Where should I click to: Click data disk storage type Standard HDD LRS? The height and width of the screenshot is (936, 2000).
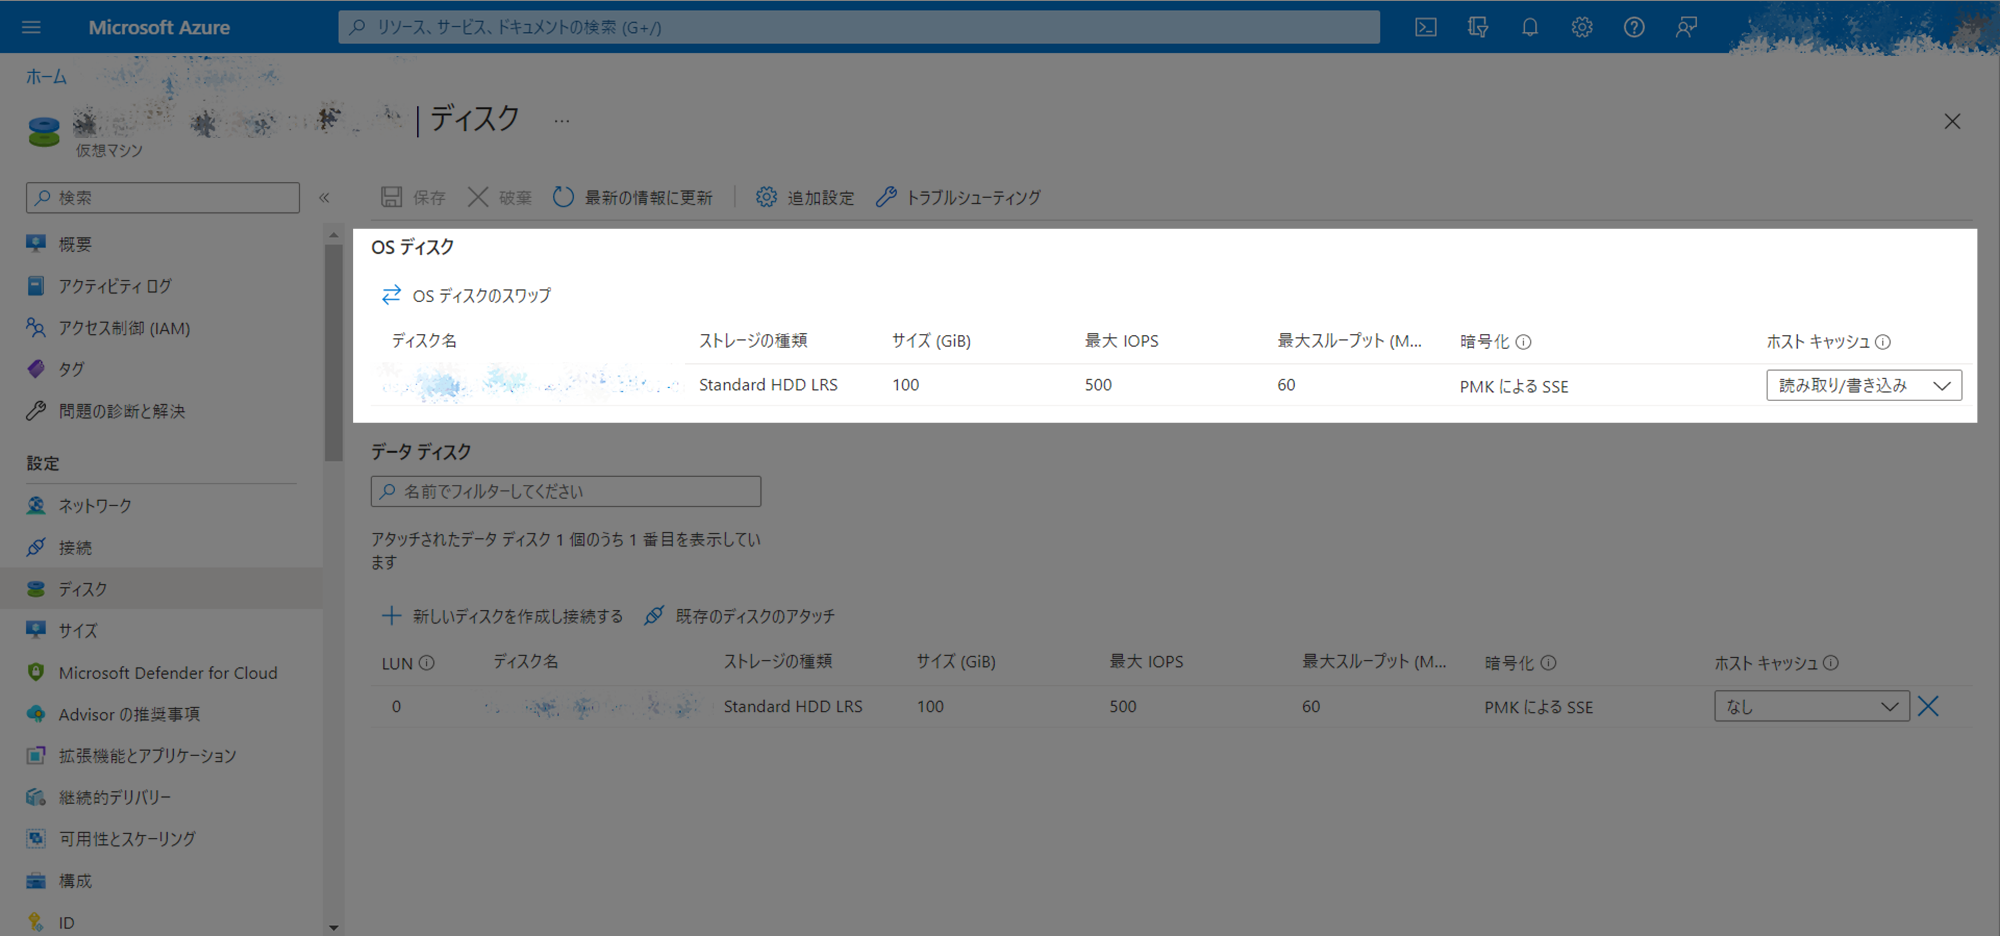pyautogui.click(x=793, y=706)
